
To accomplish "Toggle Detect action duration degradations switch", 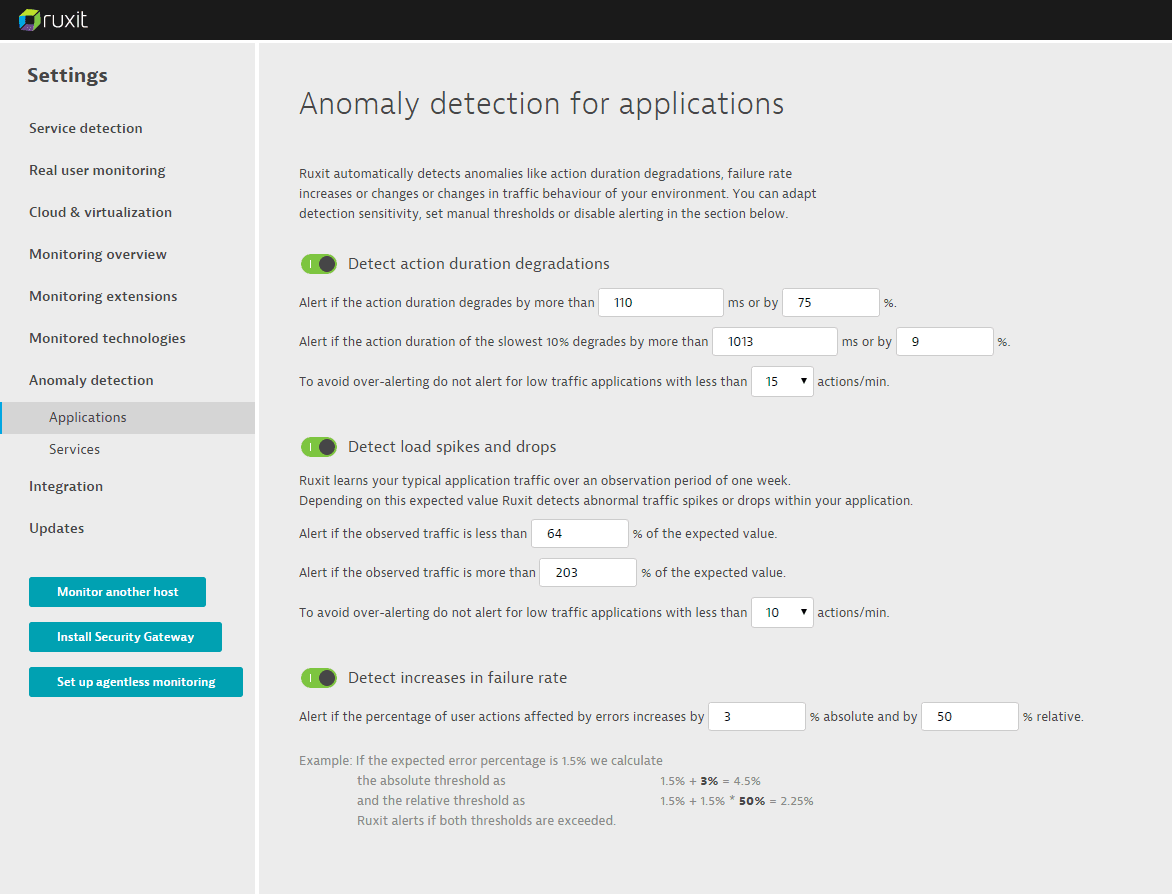I will coord(319,264).
